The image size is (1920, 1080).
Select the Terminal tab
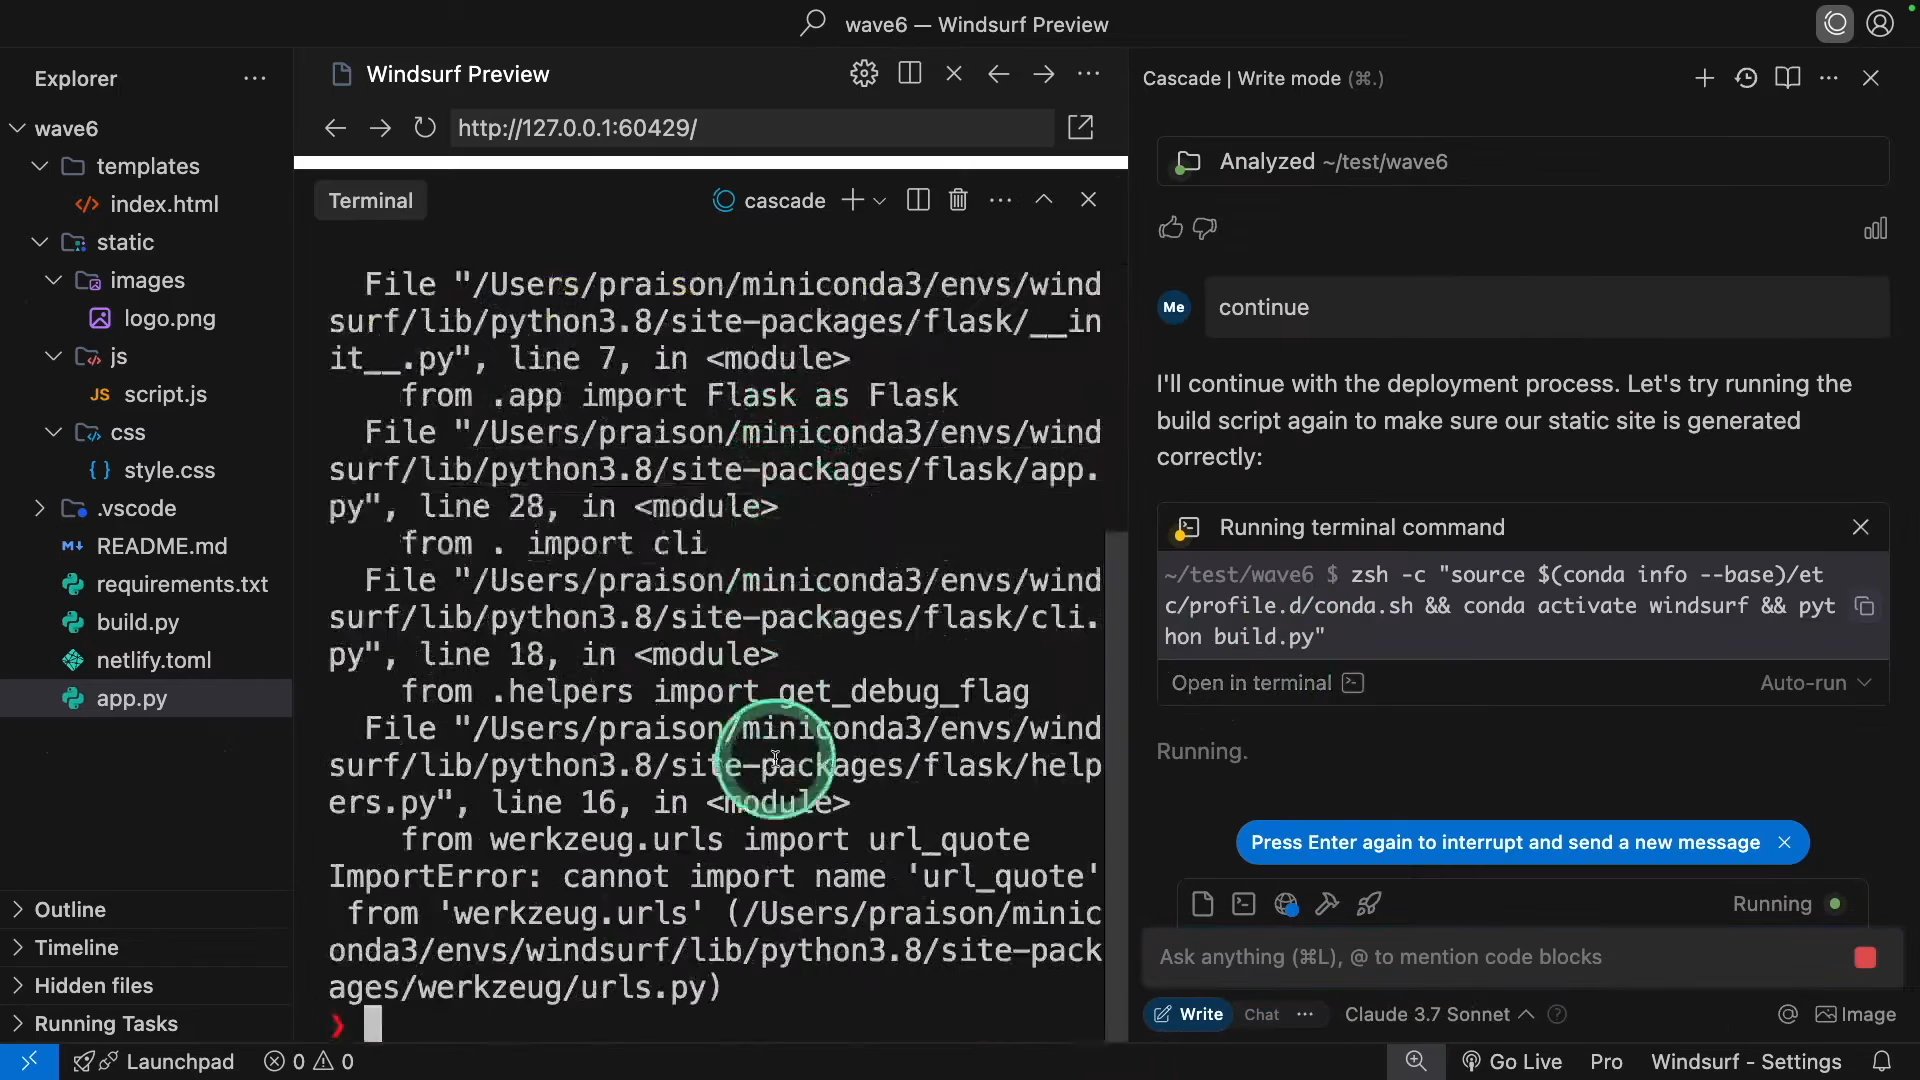[370, 200]
